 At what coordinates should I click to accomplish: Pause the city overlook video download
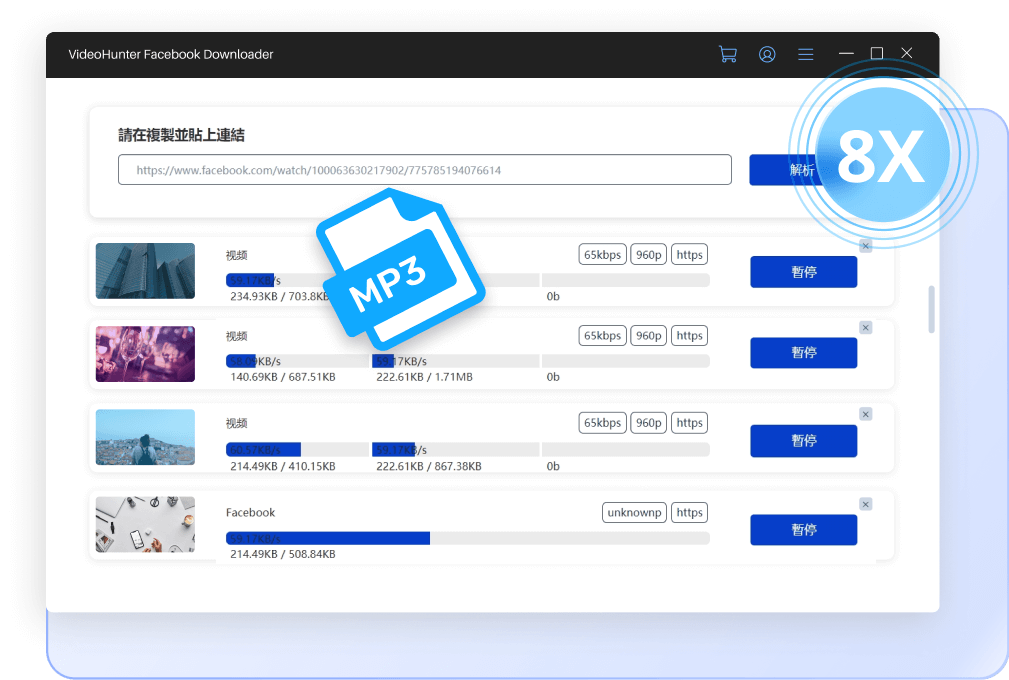804,441
